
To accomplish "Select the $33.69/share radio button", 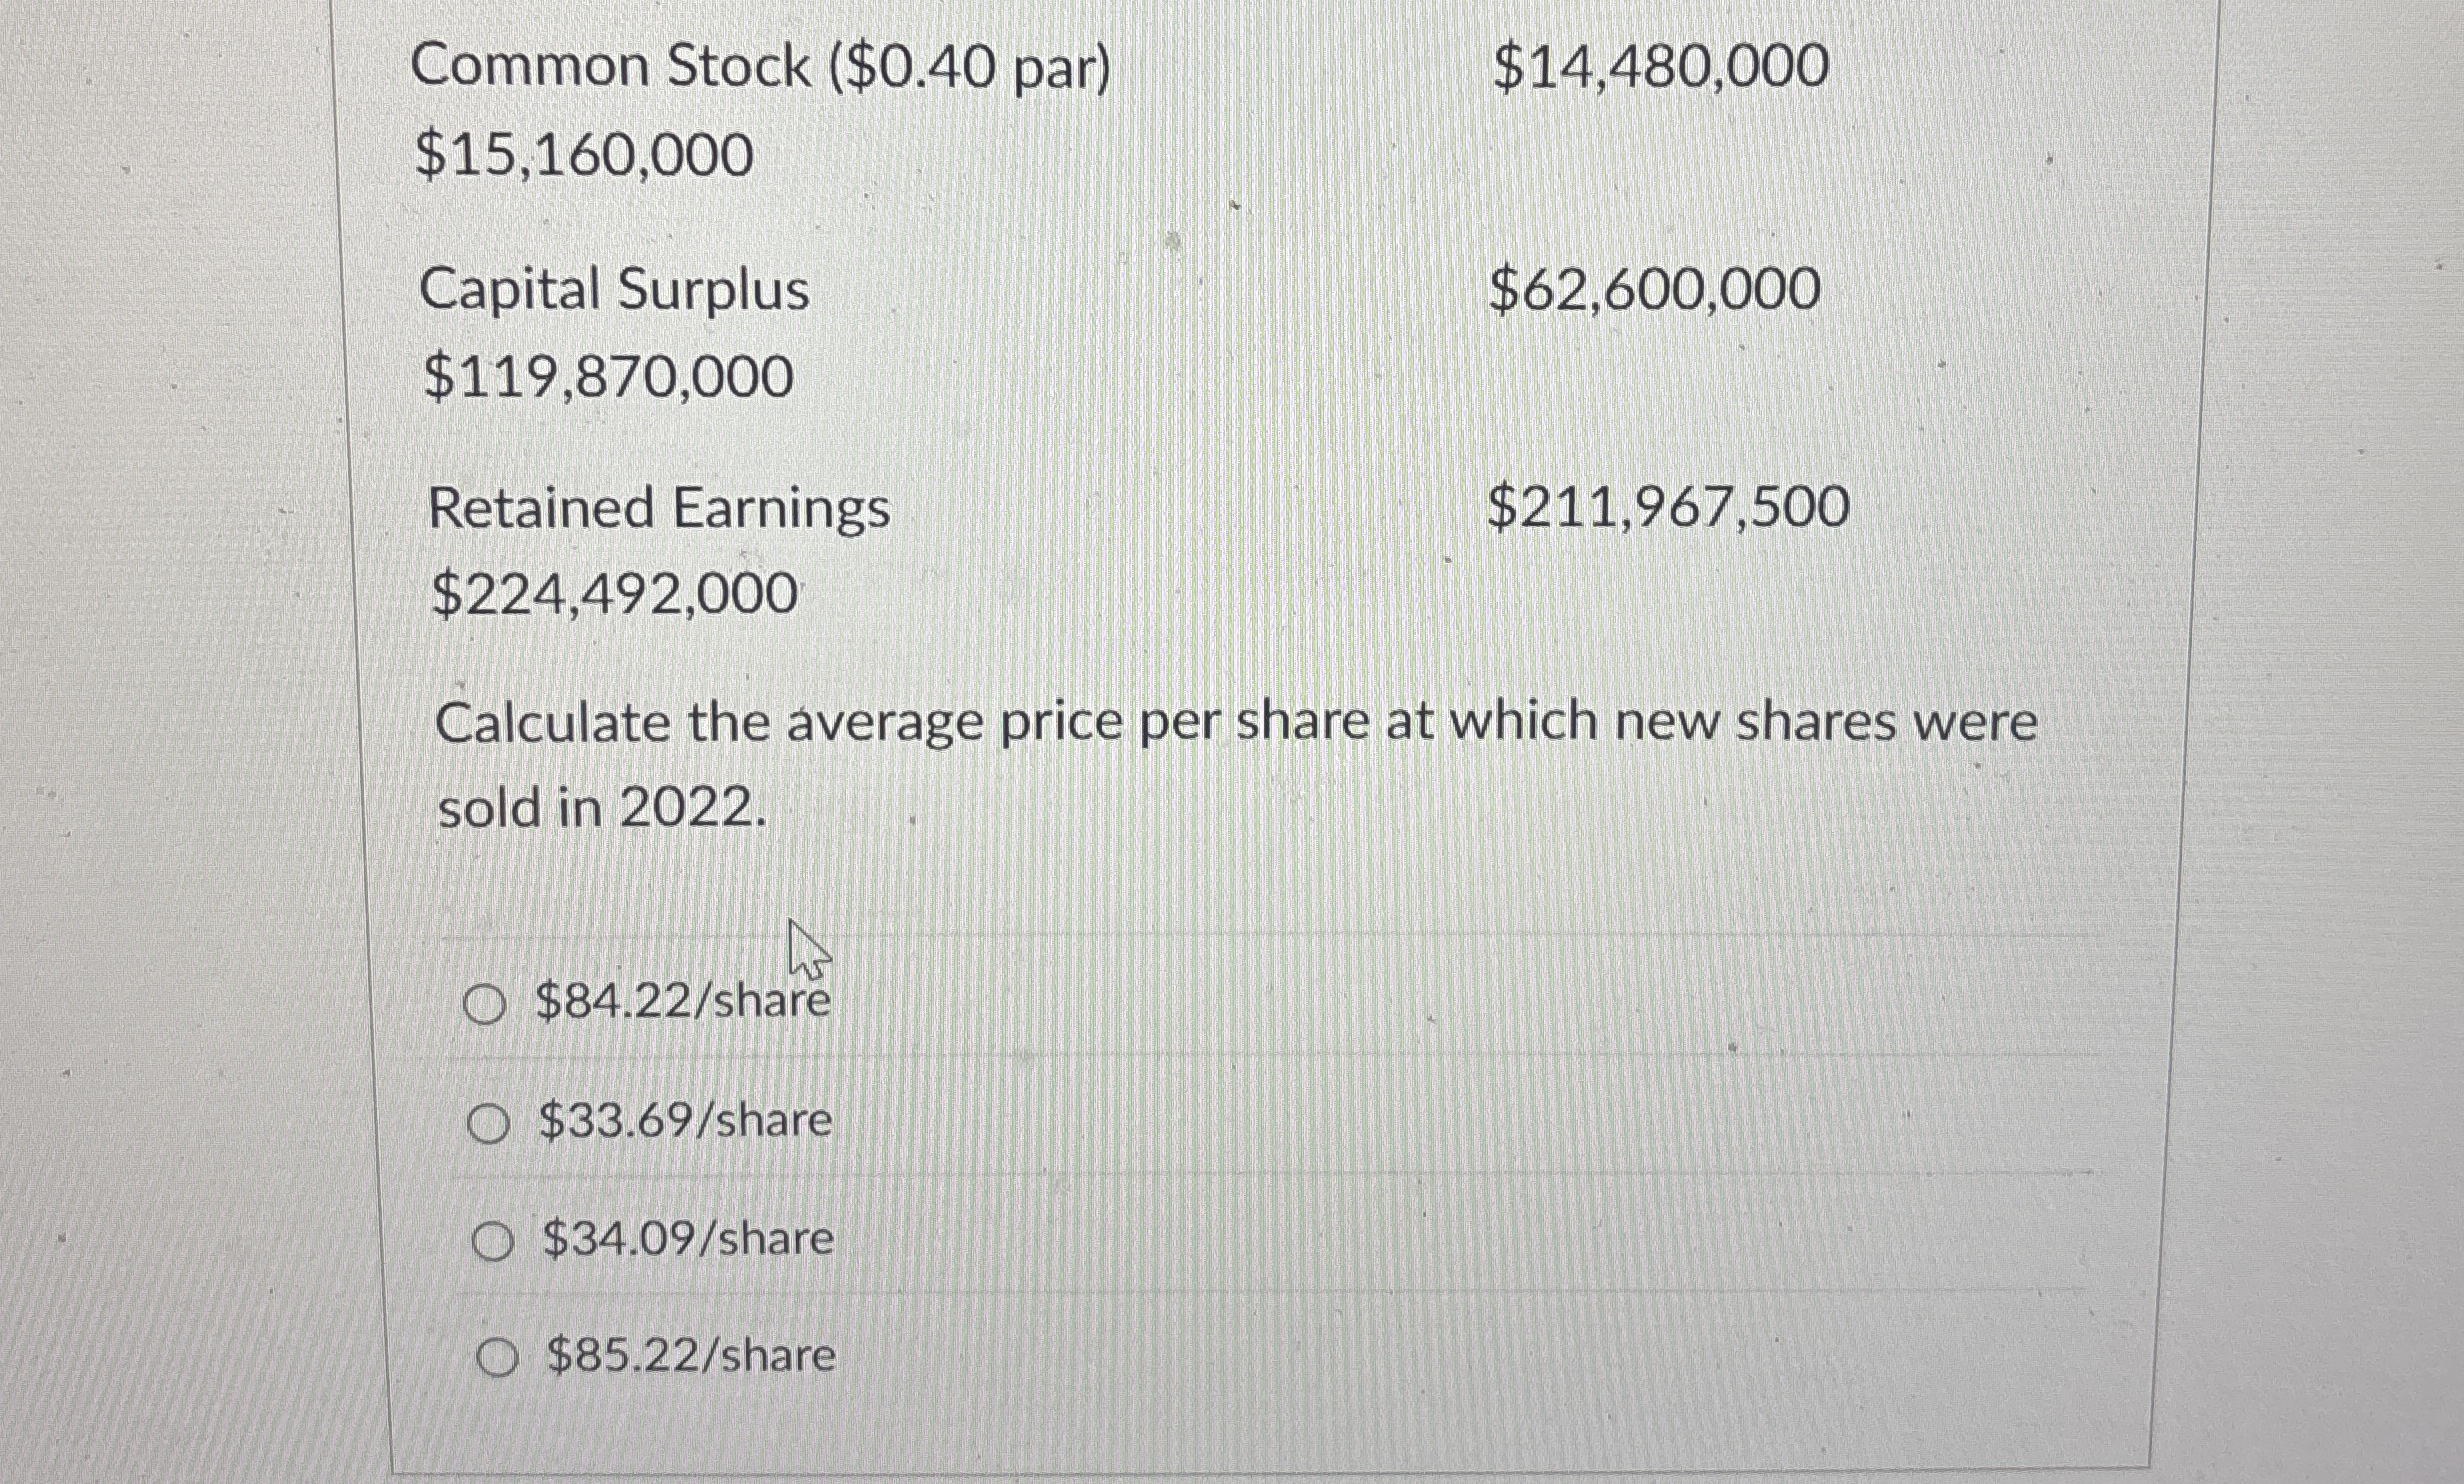I will (x=491, y=1124).
